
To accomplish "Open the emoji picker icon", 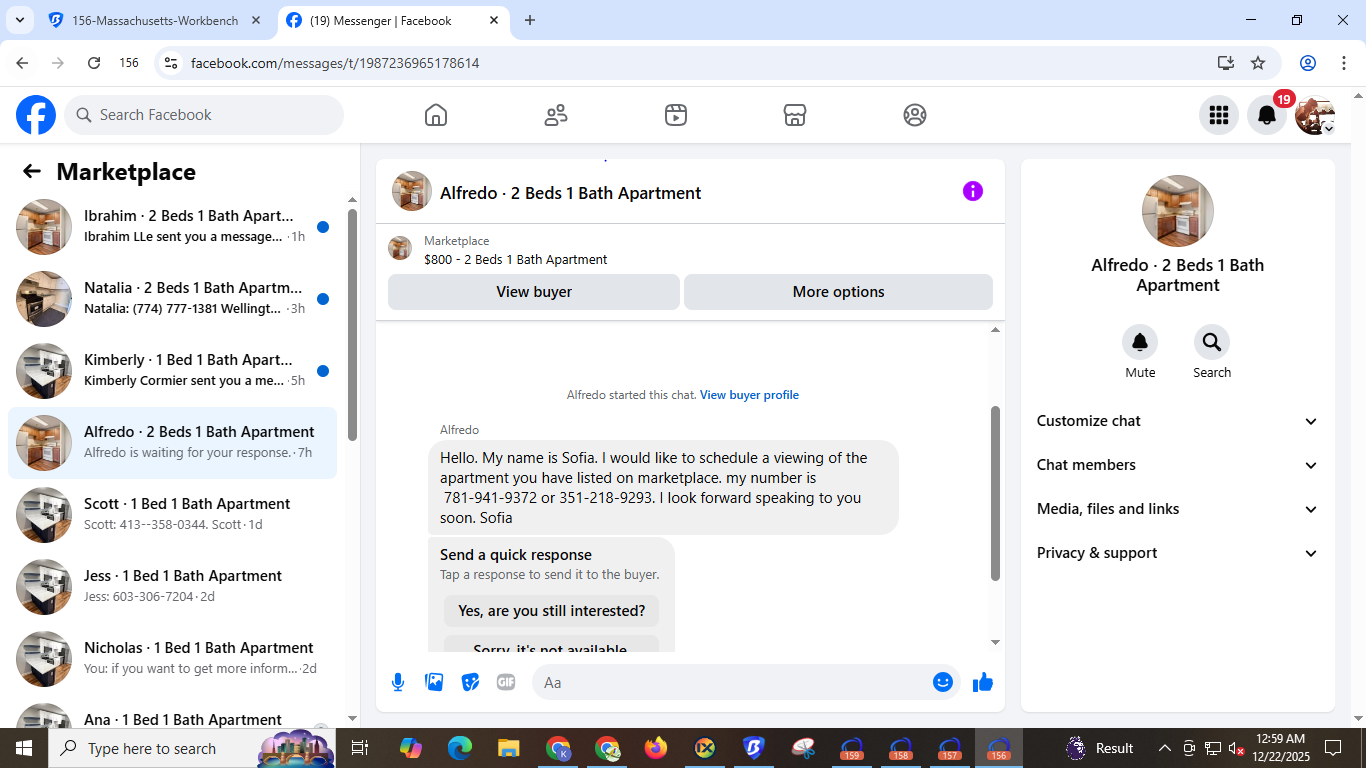I will (942, 682).
